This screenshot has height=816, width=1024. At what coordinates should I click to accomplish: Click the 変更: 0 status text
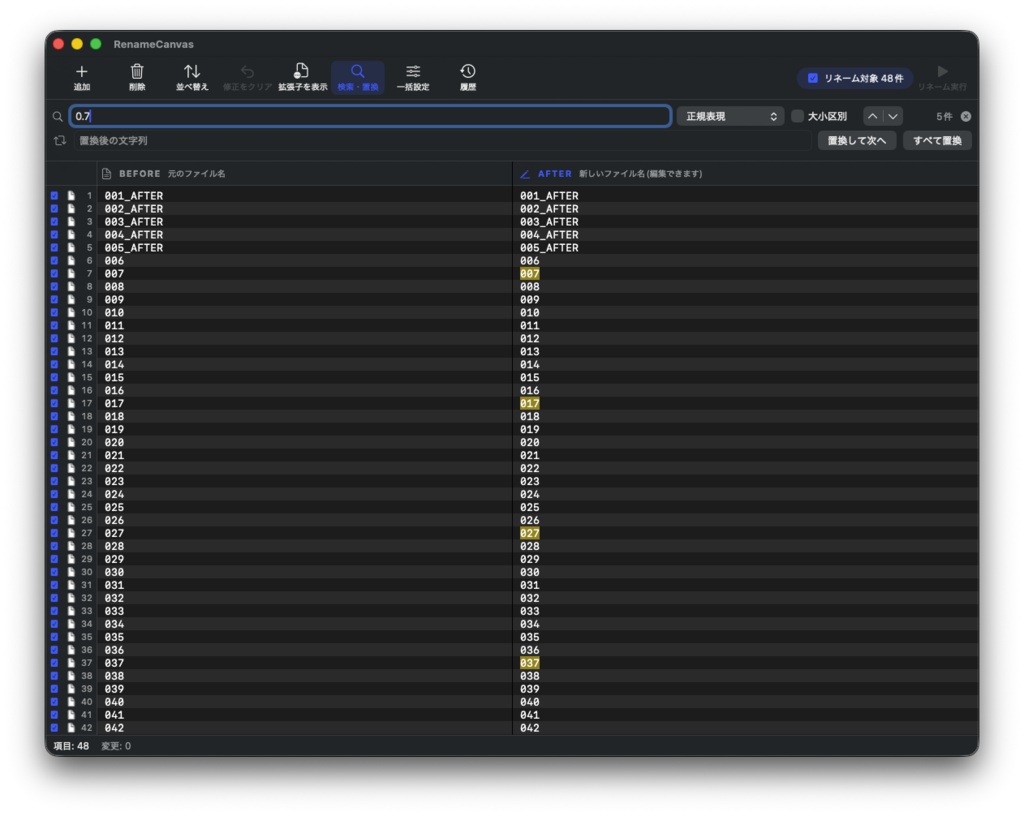pos(116,746)
